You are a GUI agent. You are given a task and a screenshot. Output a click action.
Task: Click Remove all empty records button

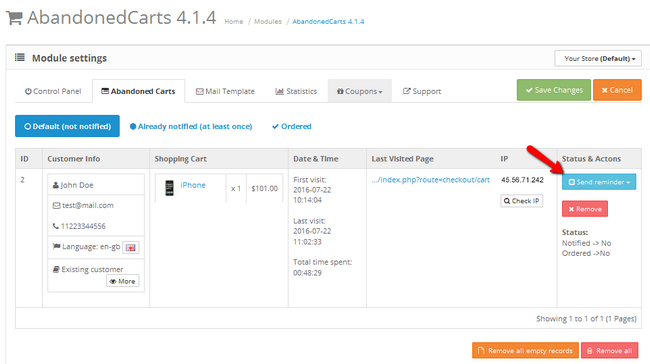tap(525, 351)
